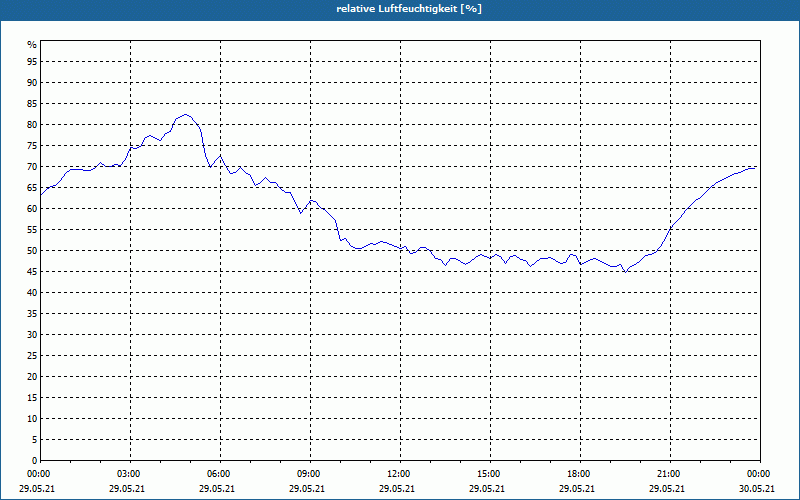Pick the "18:00" x-axis label
Viewport: 800px width, 500px height.
click(580, 474)
